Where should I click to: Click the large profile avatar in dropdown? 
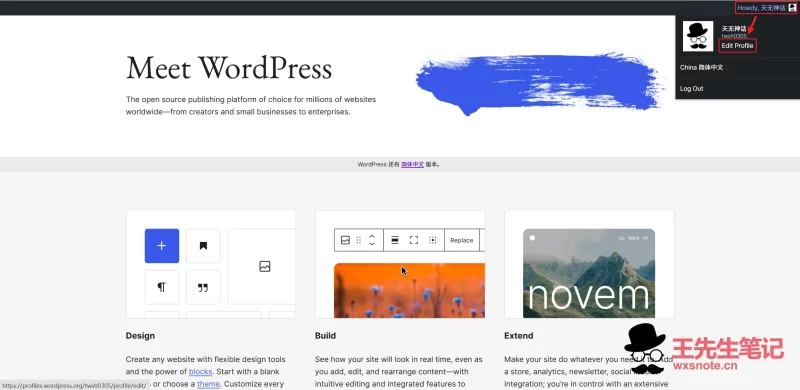tap(697, 36)
